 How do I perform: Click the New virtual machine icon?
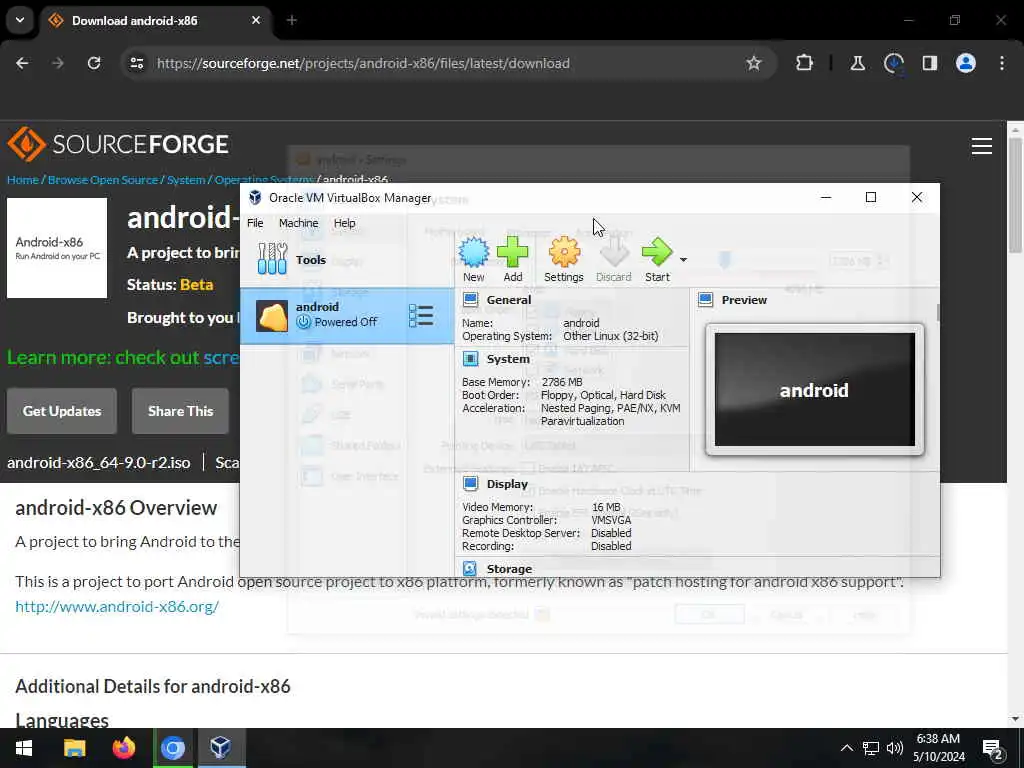point(473,252)
